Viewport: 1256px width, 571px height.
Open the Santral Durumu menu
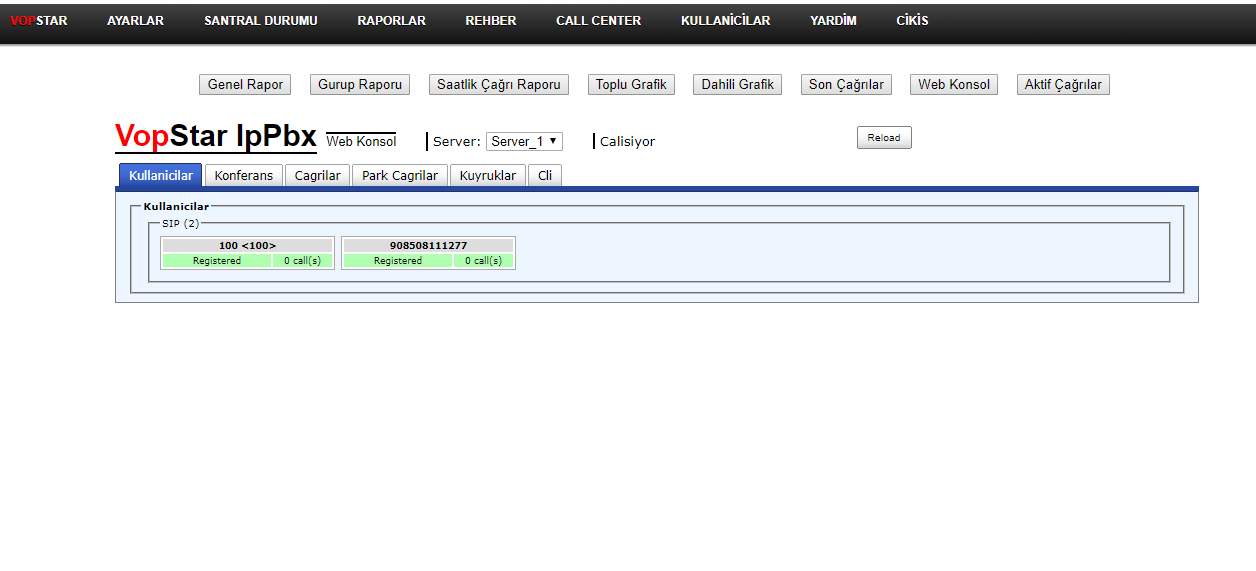[x=260, y=20]
